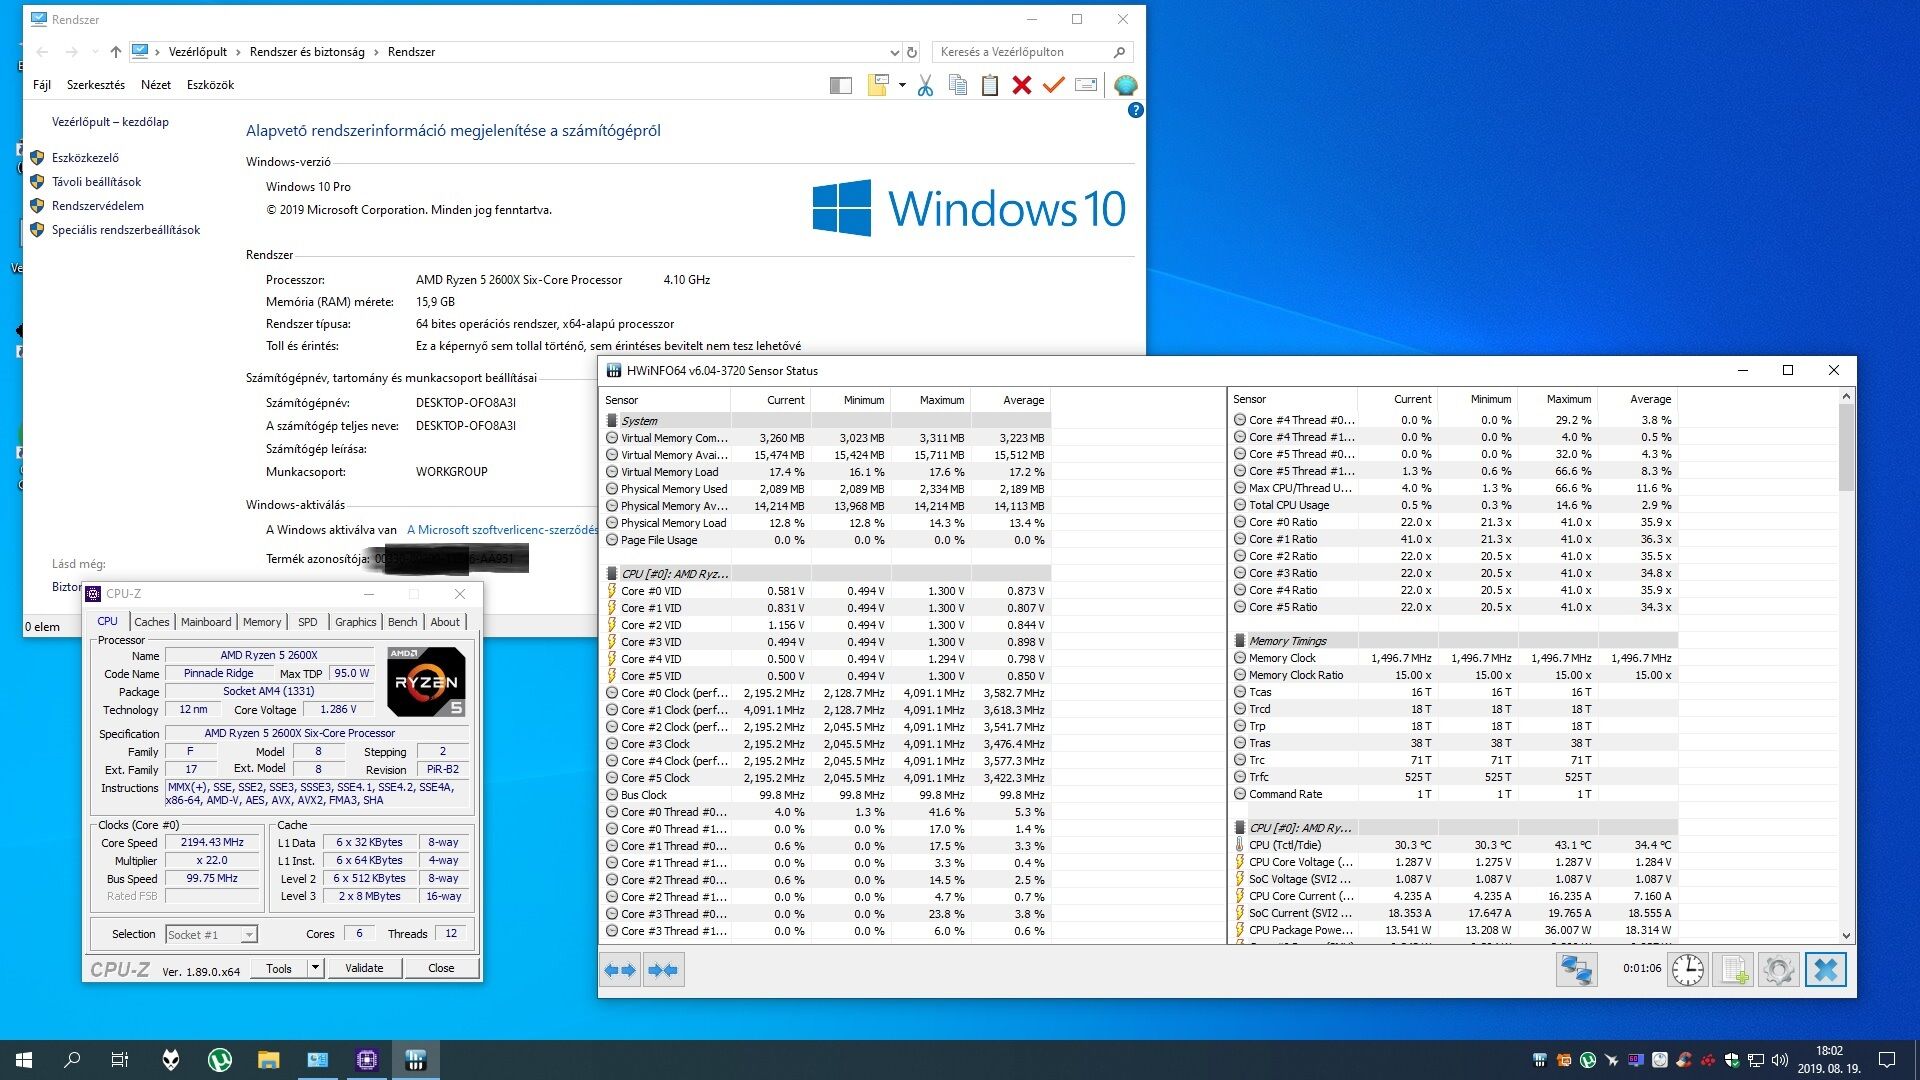This screenshot has height=1080, width=1920.
Task: Click the preview pane icon in Rendszer toolbar
Action: coord(841,86)
